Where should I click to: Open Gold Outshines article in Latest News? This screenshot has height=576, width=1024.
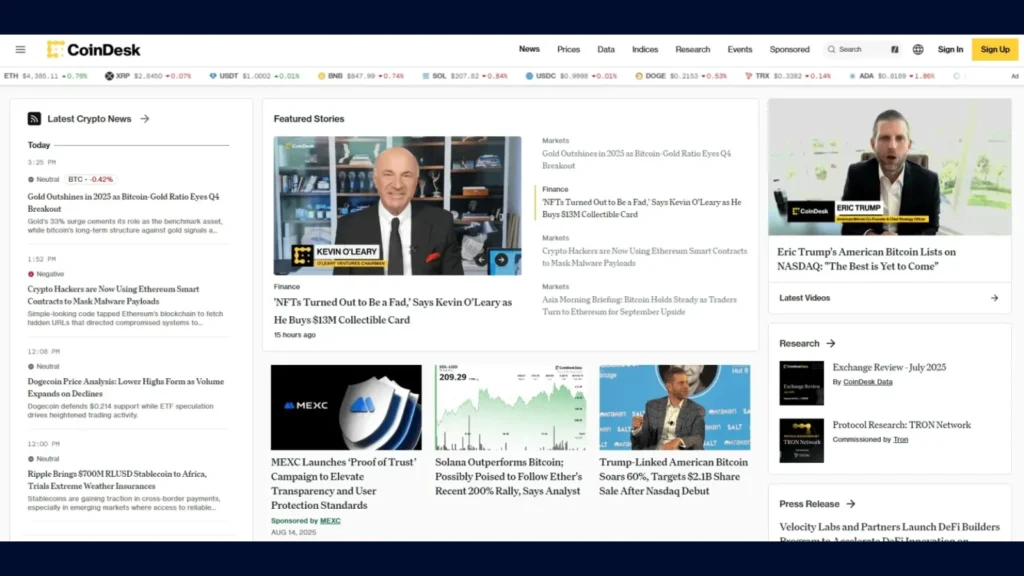point(123,202)
